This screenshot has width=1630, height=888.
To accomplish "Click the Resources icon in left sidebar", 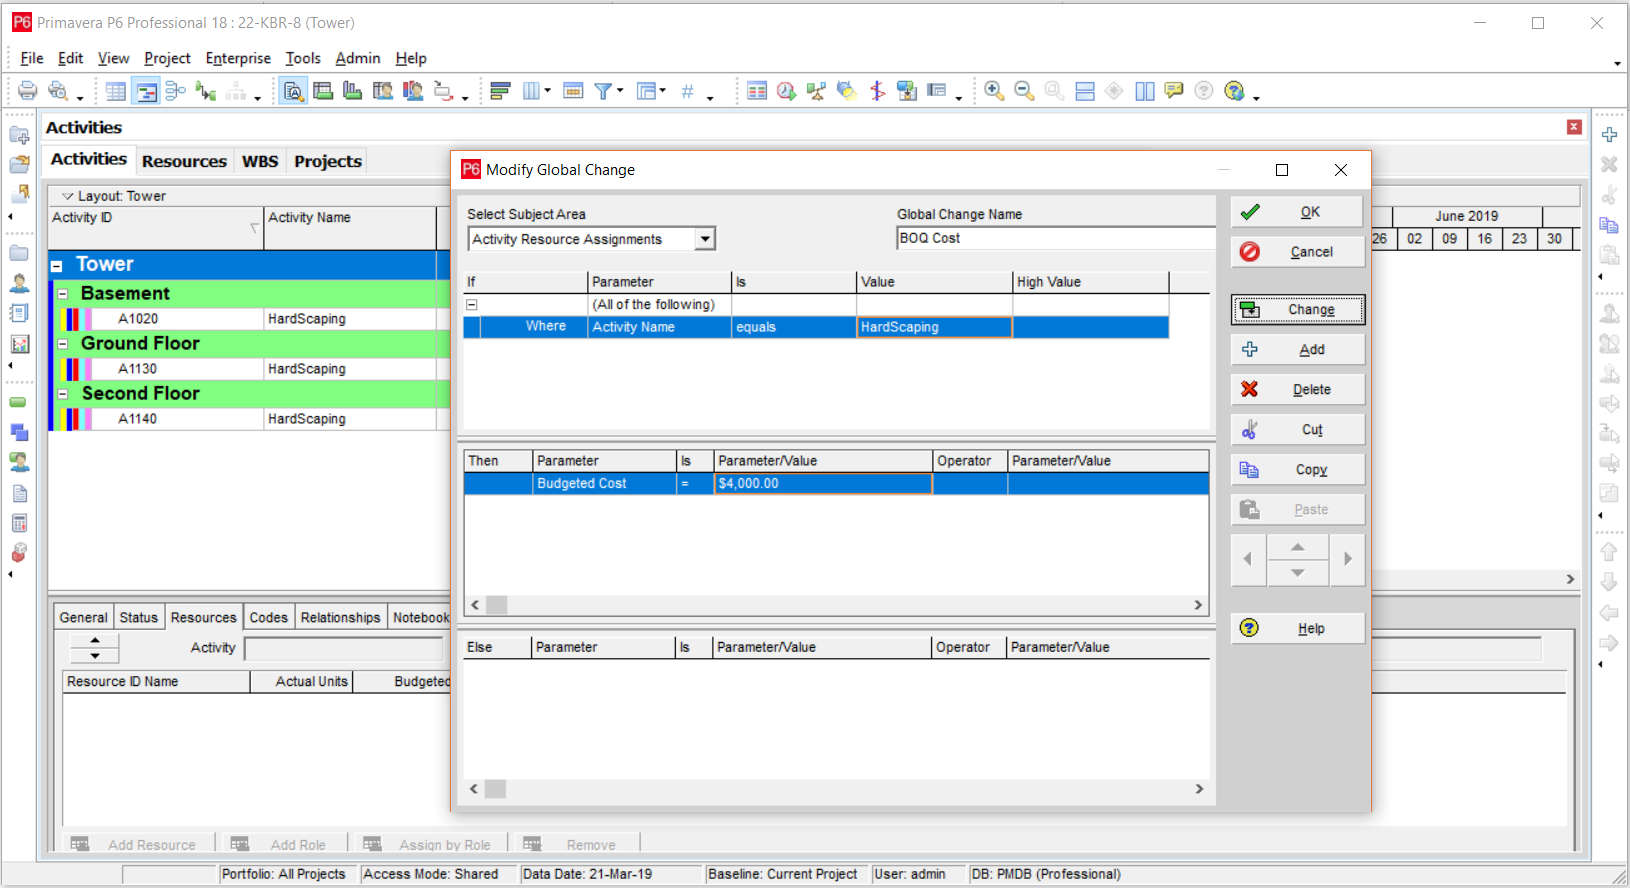I will tap(19, 284).
